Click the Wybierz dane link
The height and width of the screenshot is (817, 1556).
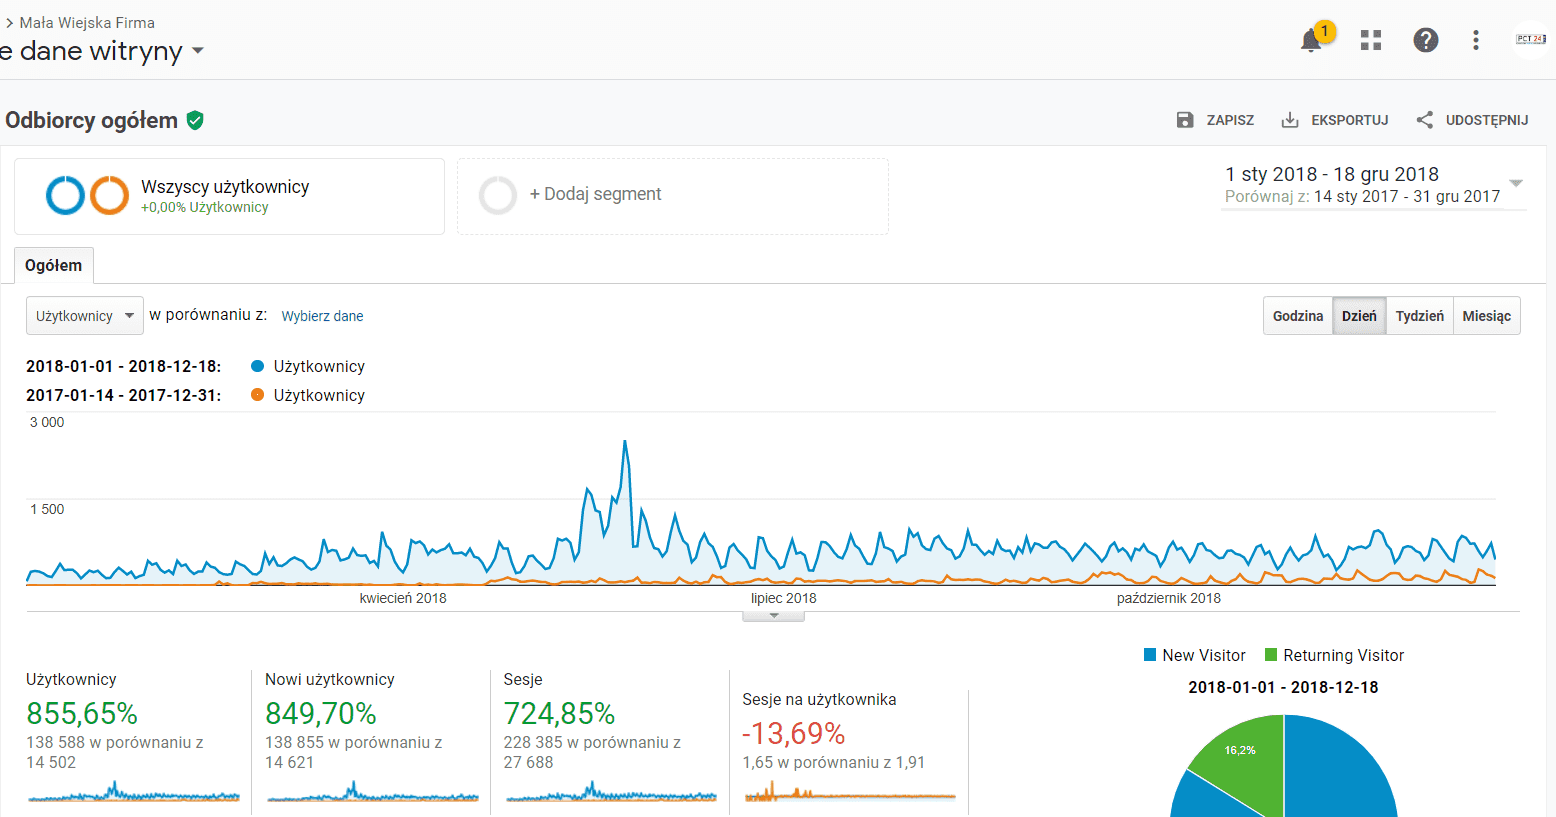coord(322,316)
